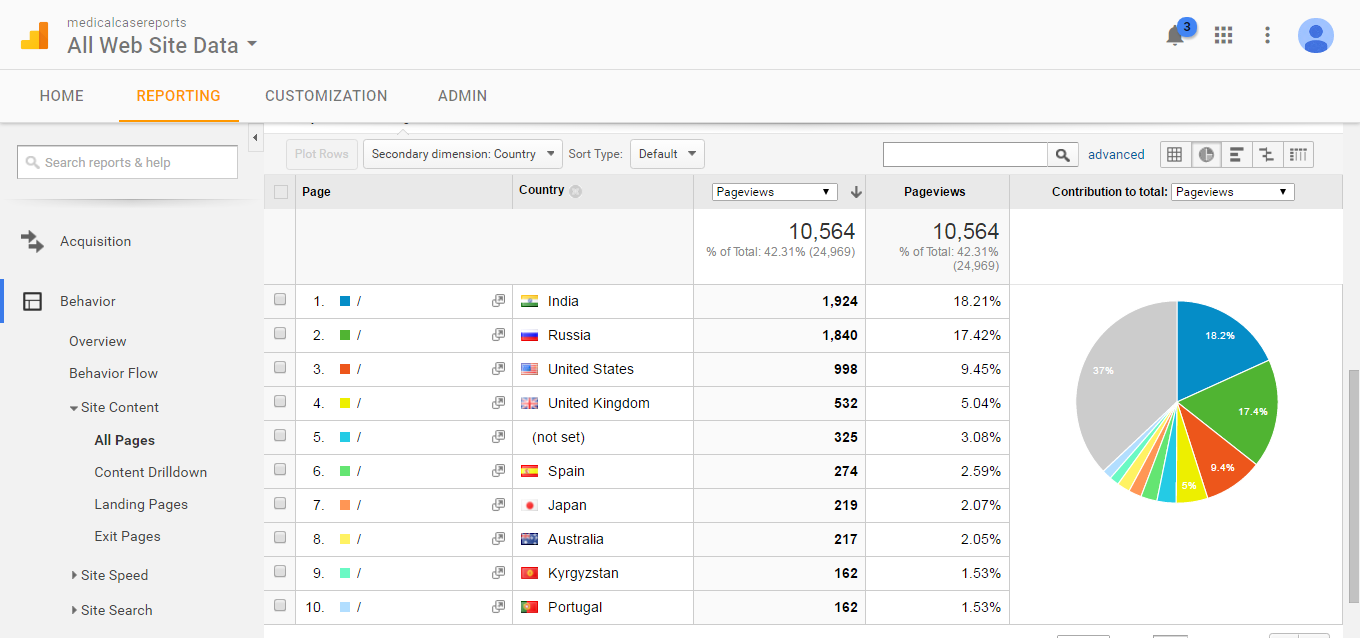Screen dimensions: 1360x638
Task: Switch to Pivot table view
Action: [1298, 154]
